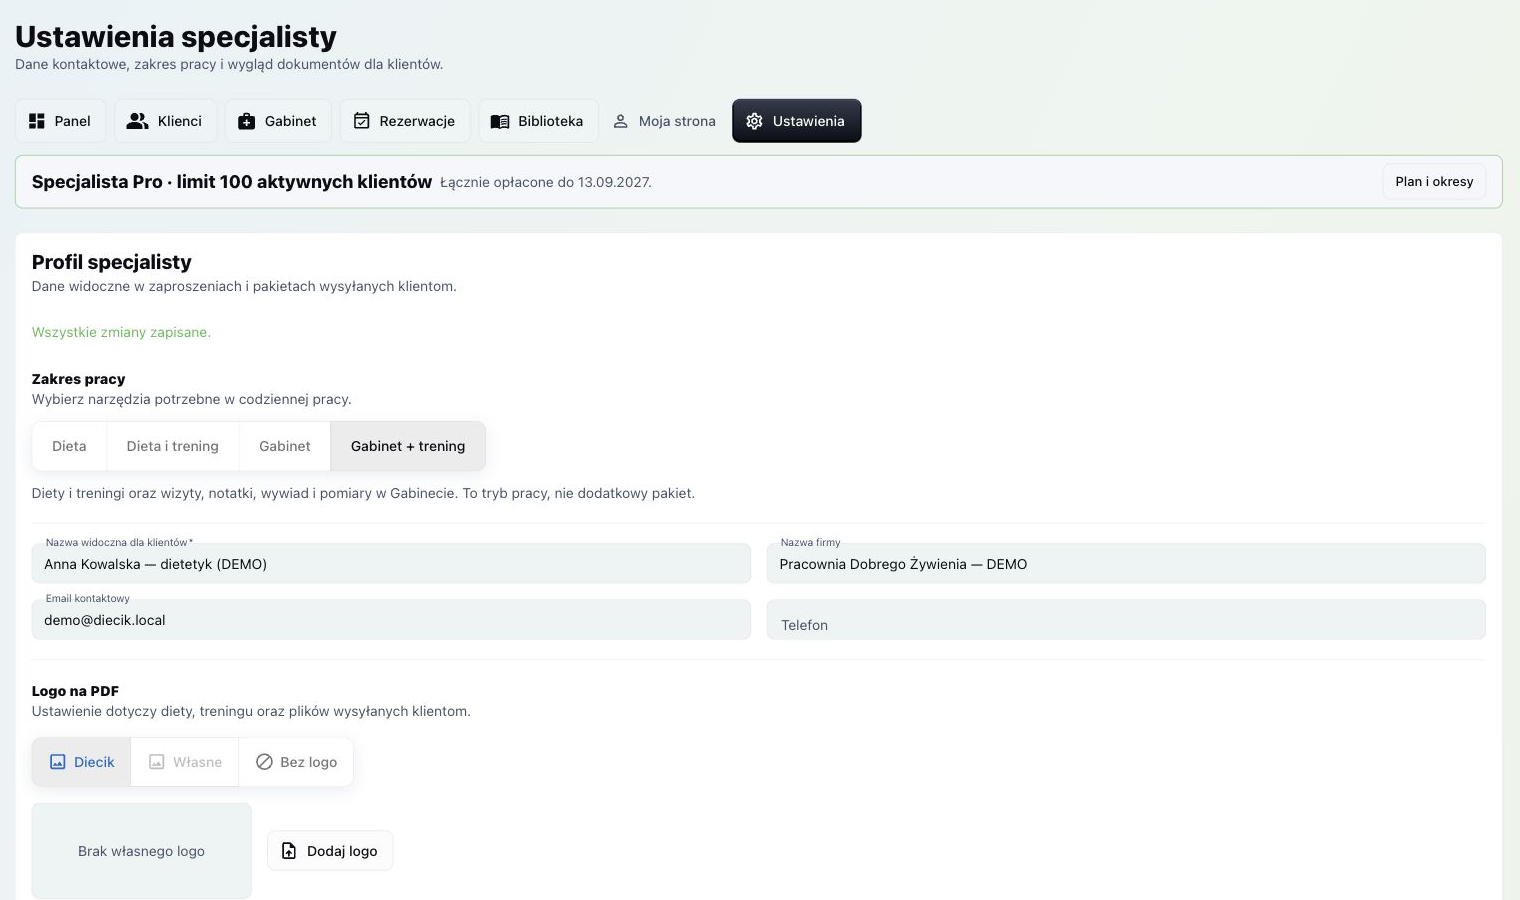The image size is (1520, 900).
Task: Pick Diecik as the PDF logo
Action: click(82, 762)
